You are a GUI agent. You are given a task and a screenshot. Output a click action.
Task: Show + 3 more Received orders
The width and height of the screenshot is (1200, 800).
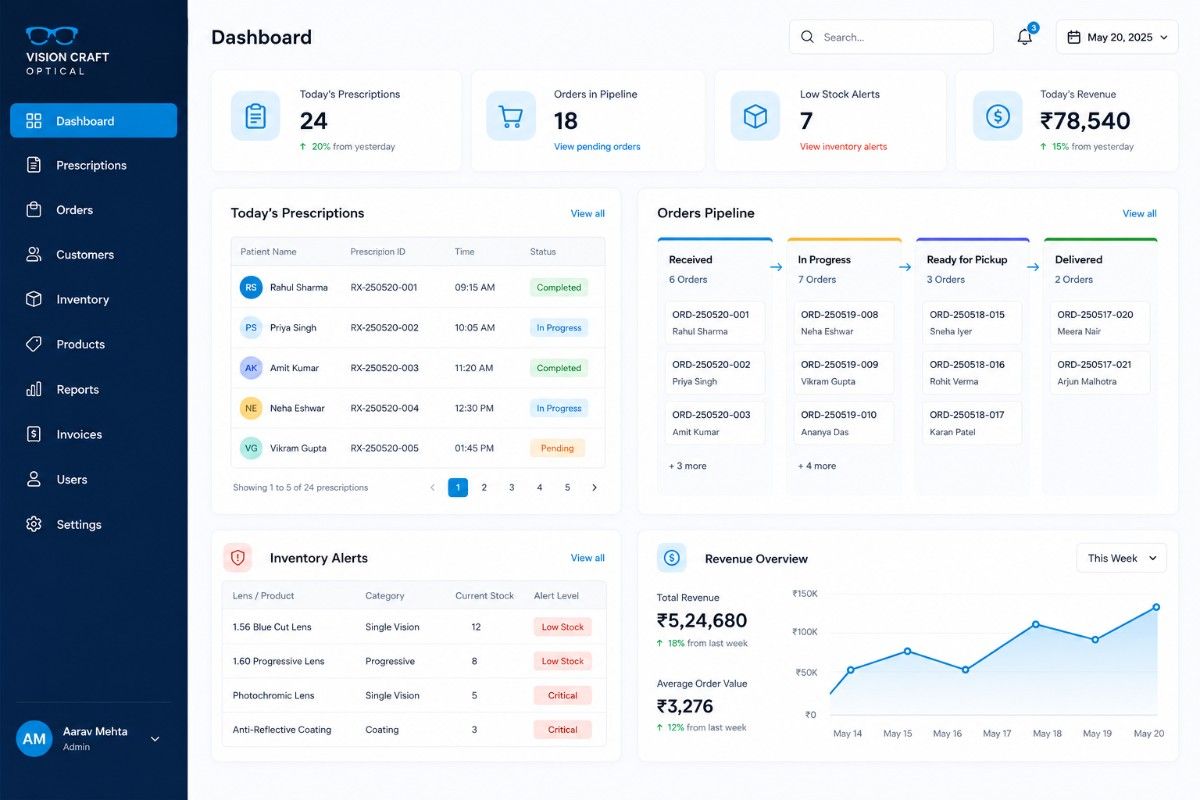coord(688,466)
